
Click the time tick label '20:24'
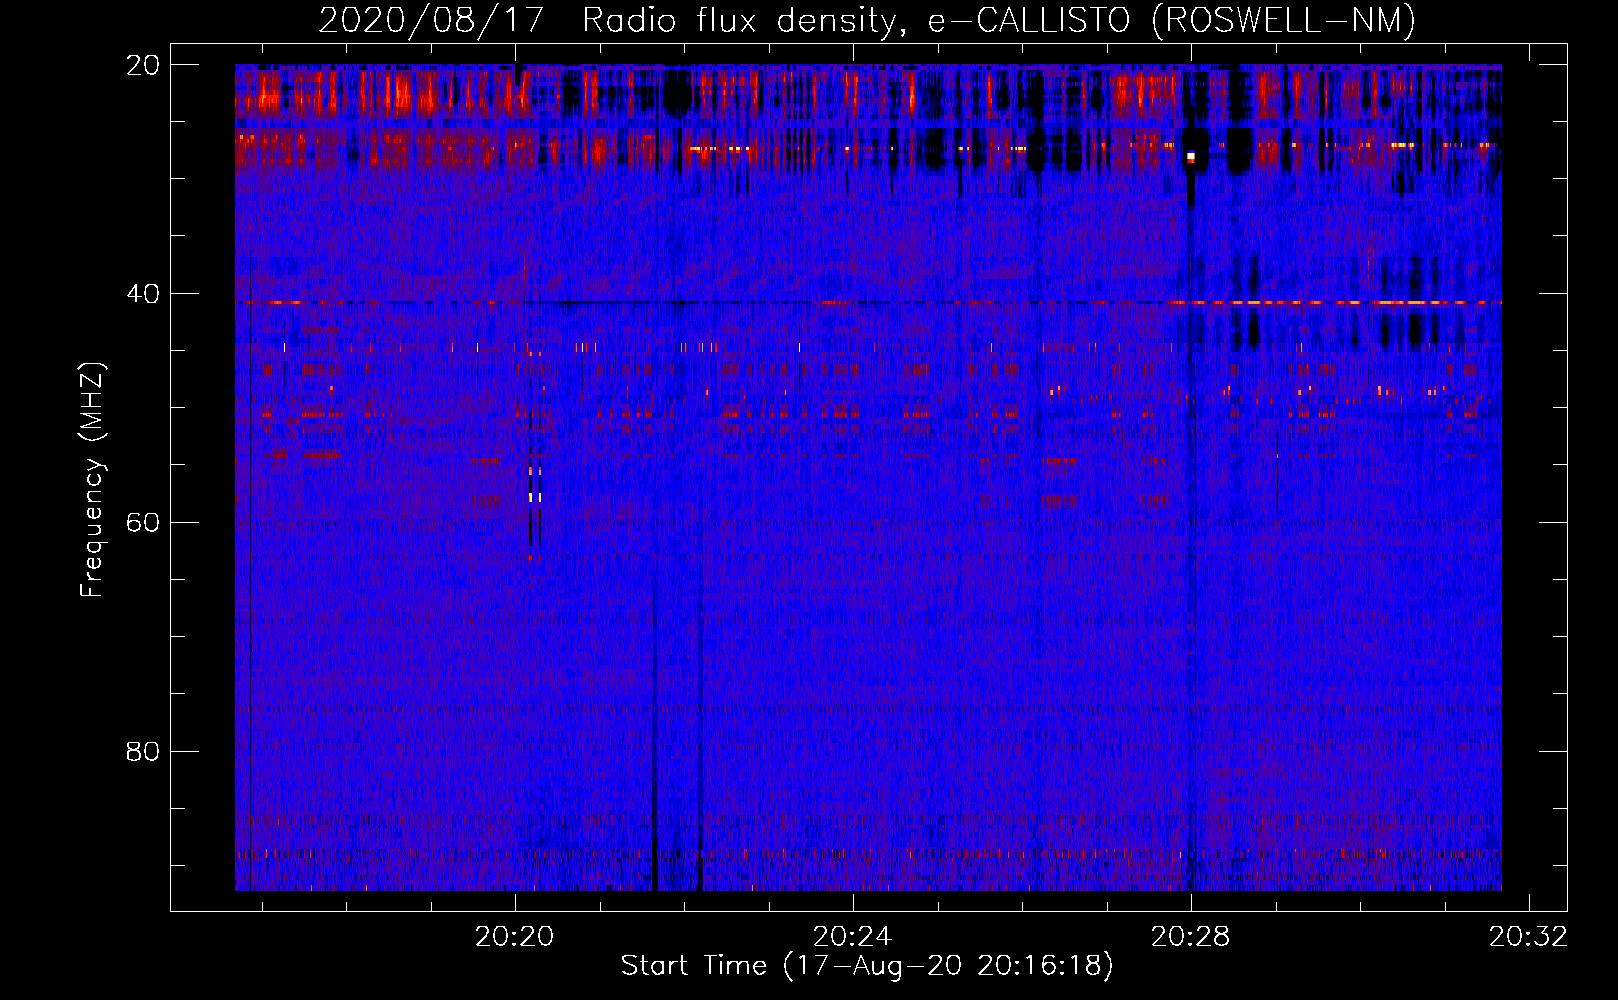point(852,937)
